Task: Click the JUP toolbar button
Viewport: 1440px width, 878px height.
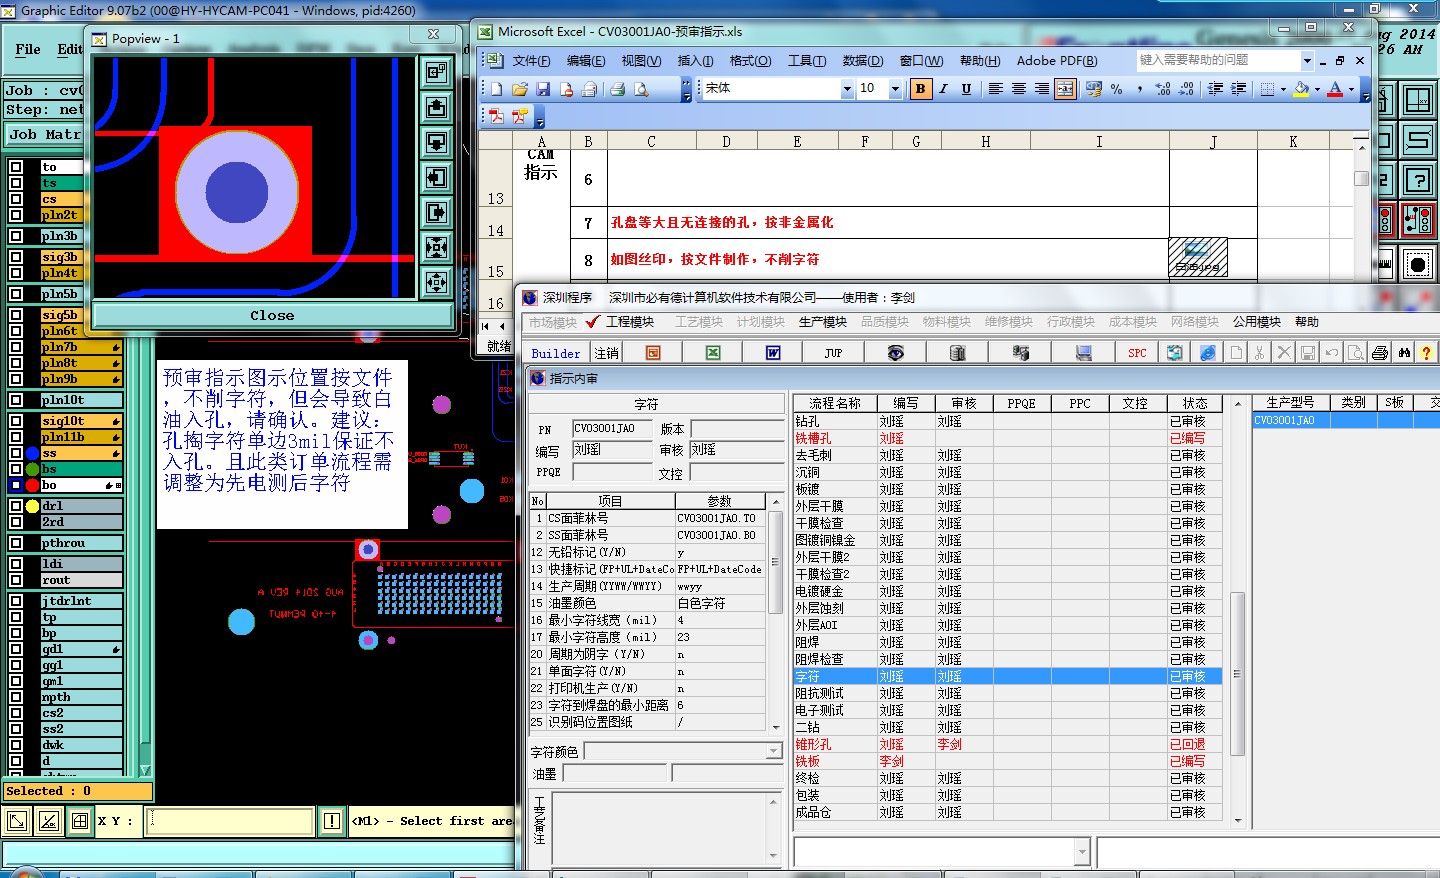Action: (834, 353)
